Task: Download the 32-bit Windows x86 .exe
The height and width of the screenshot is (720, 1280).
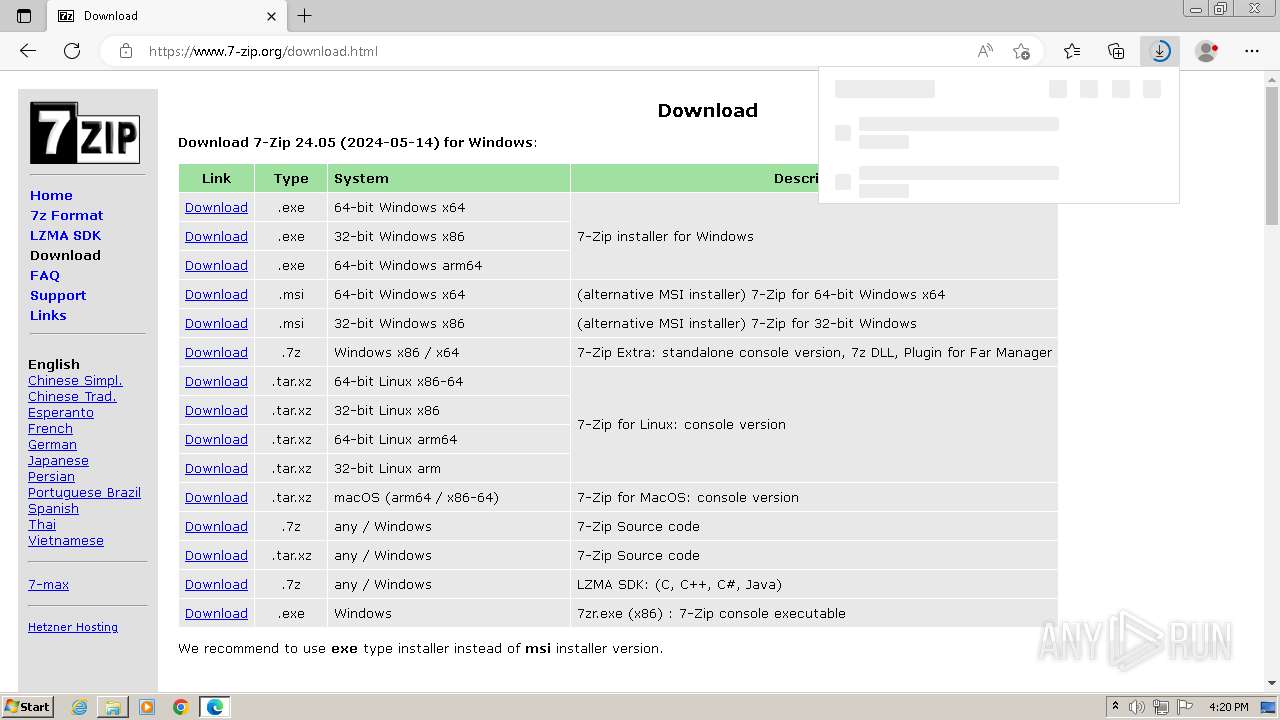Action: [x=216, y=236]
